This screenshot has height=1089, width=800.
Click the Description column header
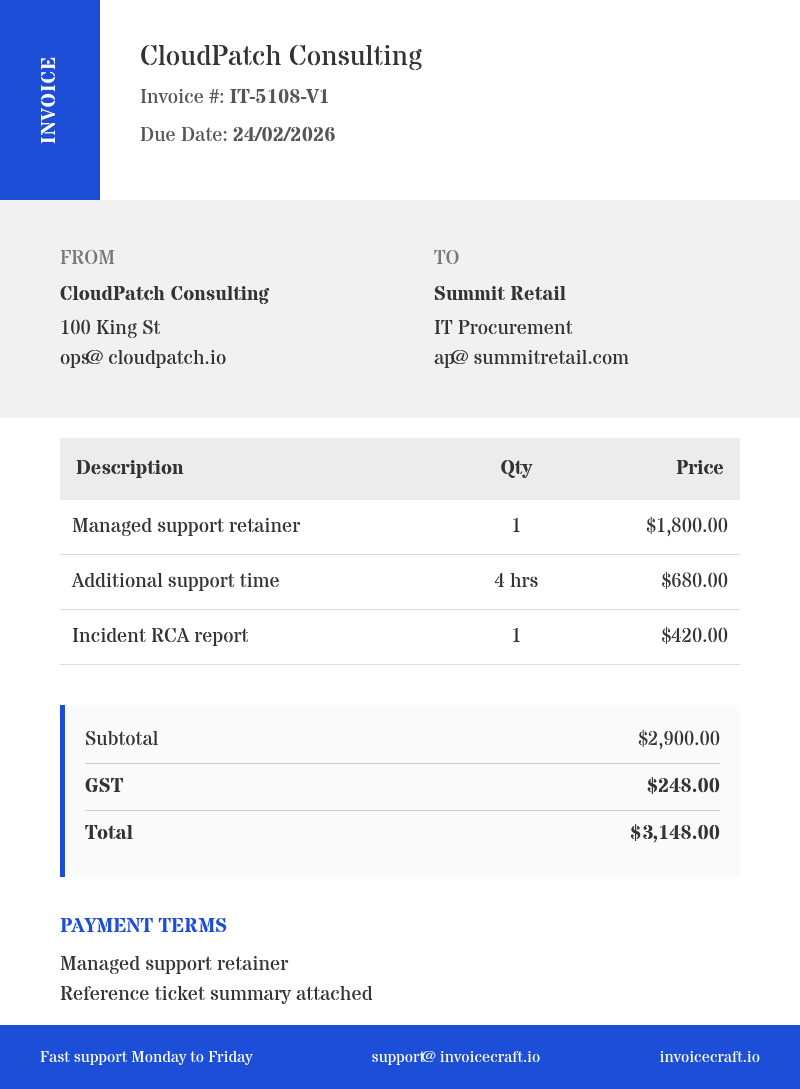(130, 467)
